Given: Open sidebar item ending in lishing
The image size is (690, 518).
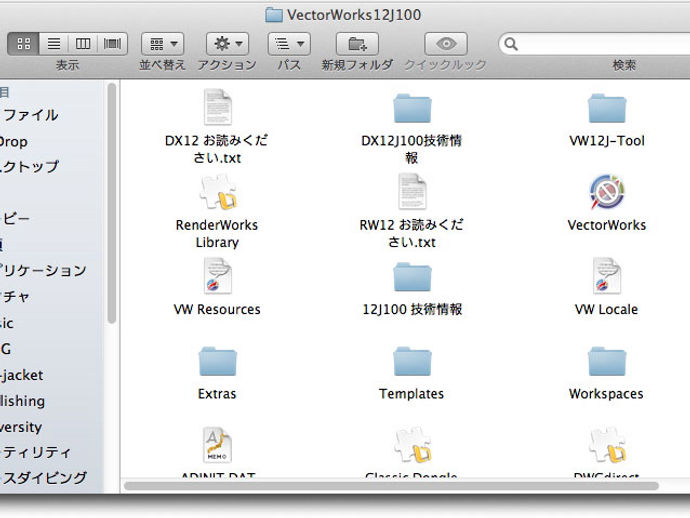Looking at the screenshot, I should point(23,401).
